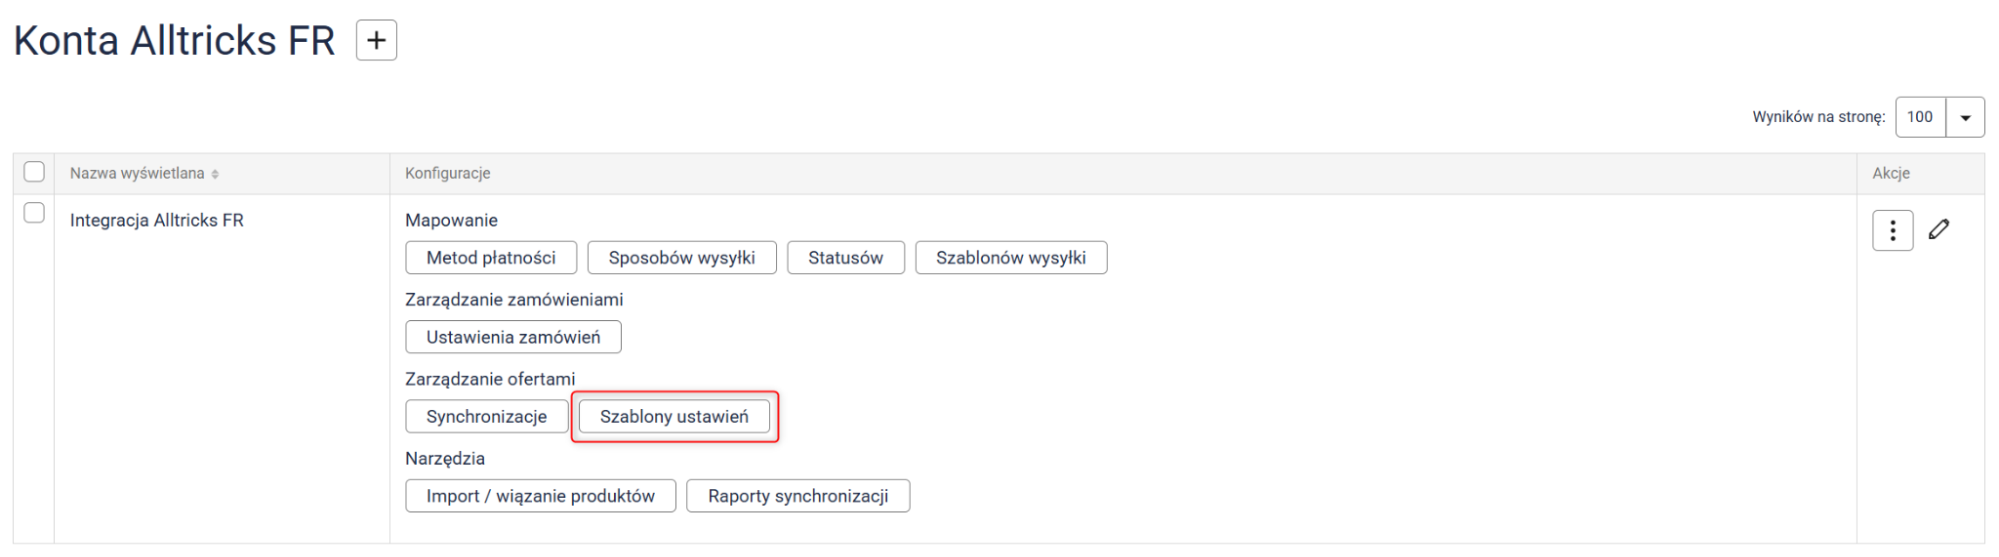Click the pencil edit icon
1999x557 pixels.
[1939, 230]
